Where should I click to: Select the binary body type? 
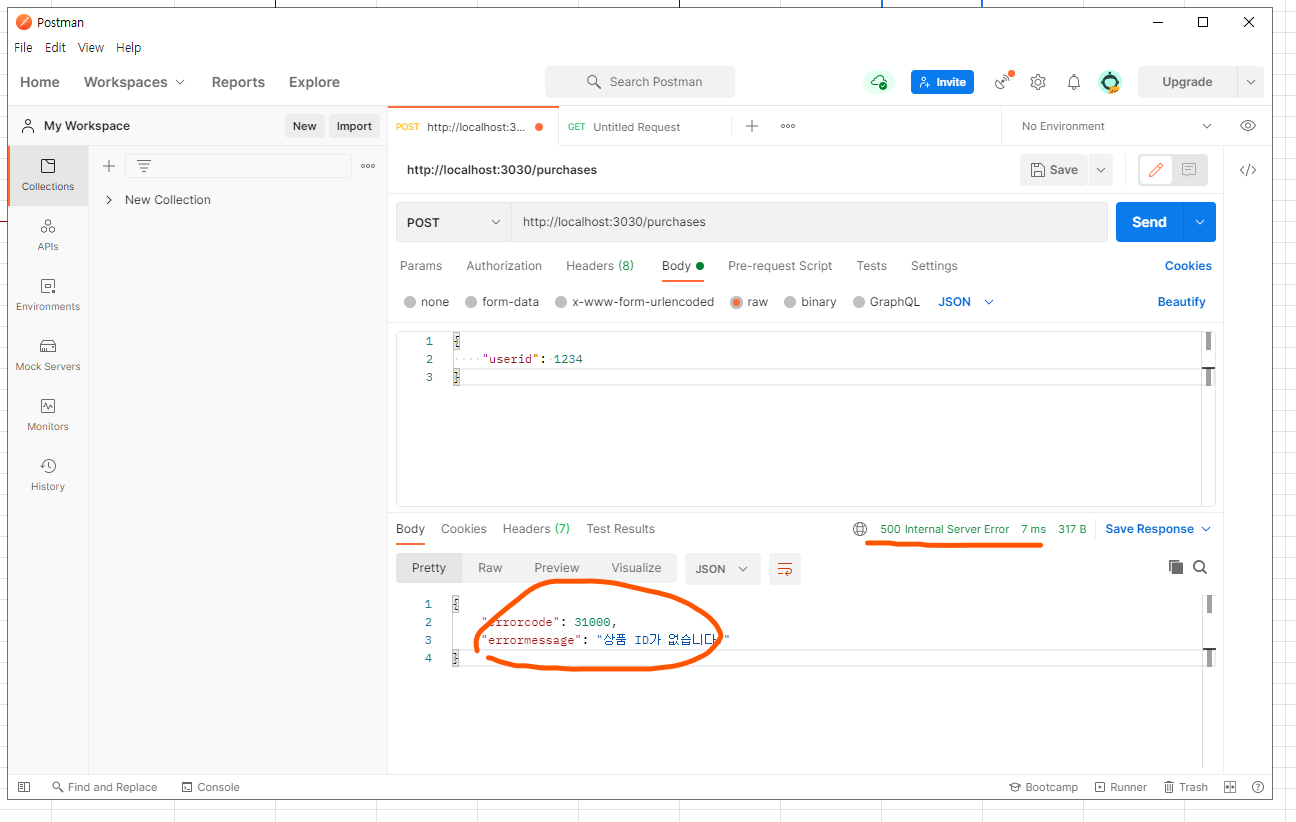810,302
